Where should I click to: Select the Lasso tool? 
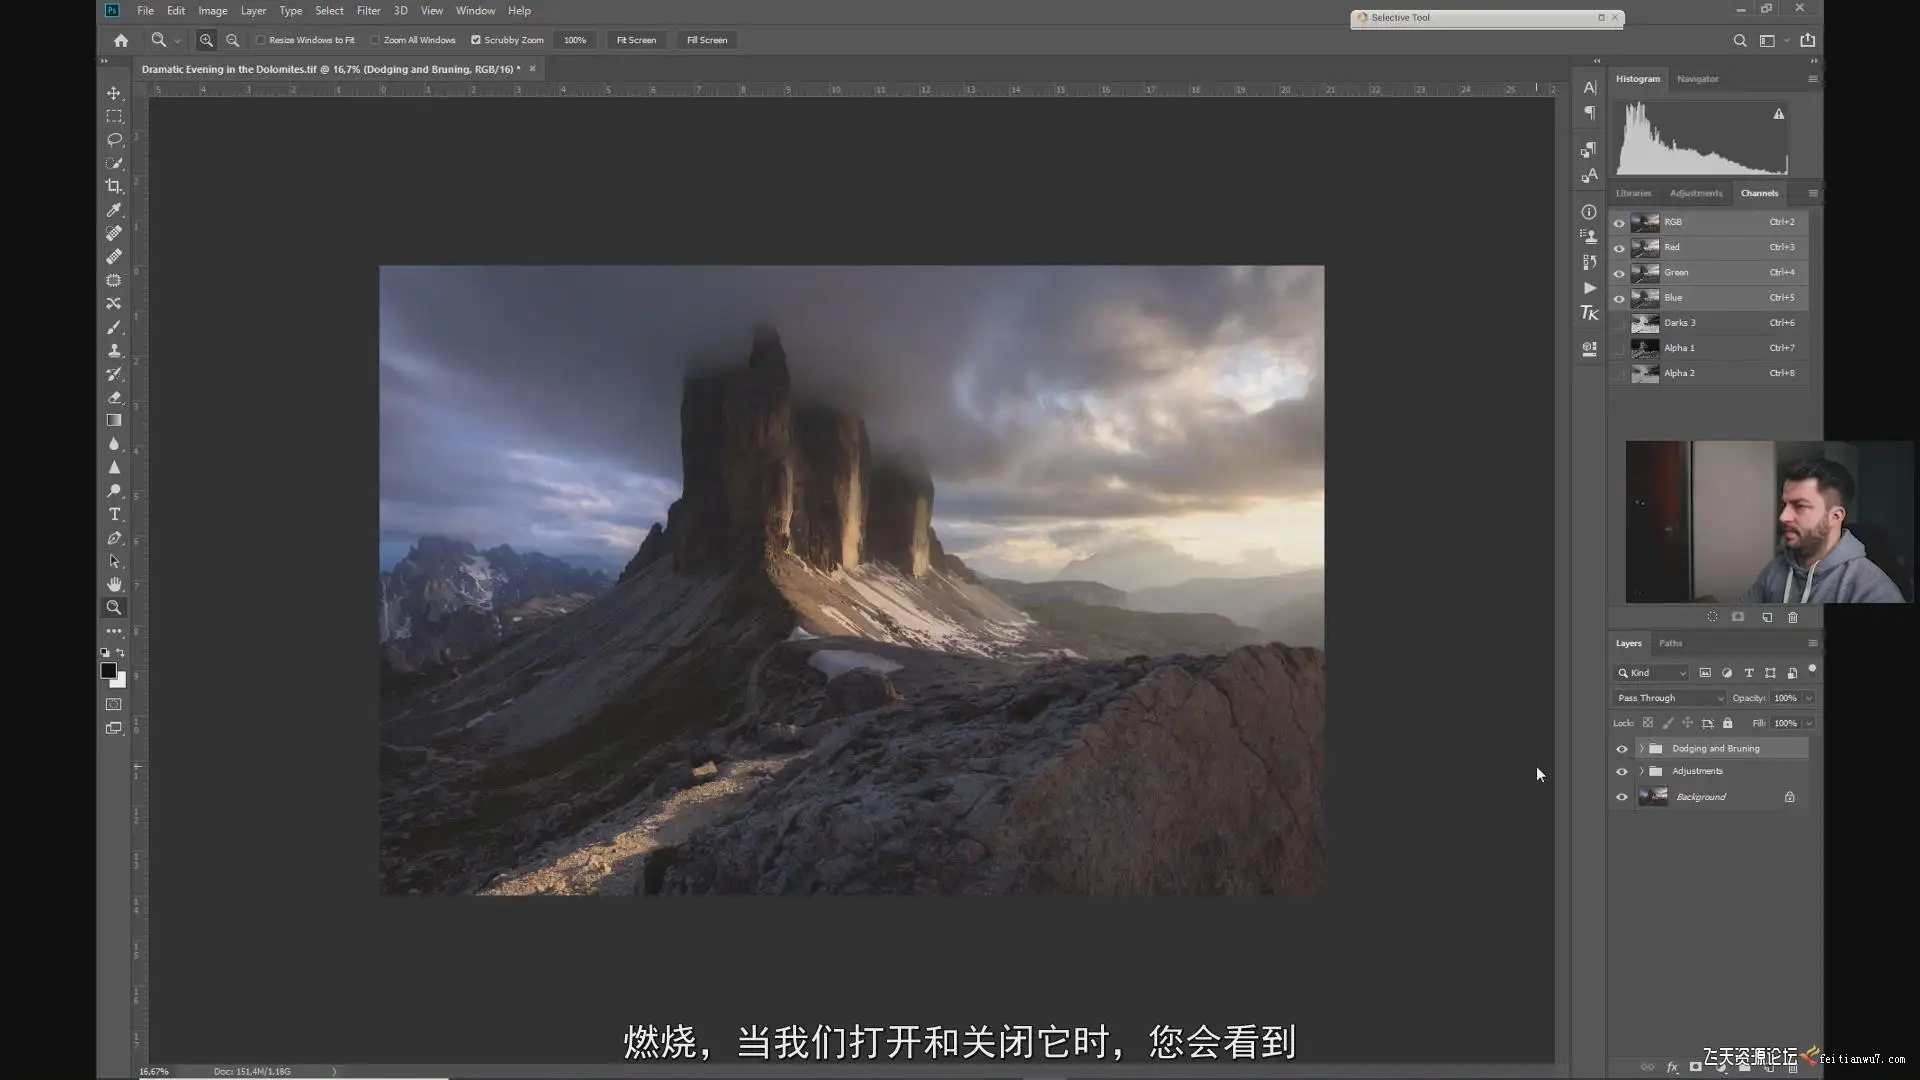pyautogui.click(x=114, y=139)
